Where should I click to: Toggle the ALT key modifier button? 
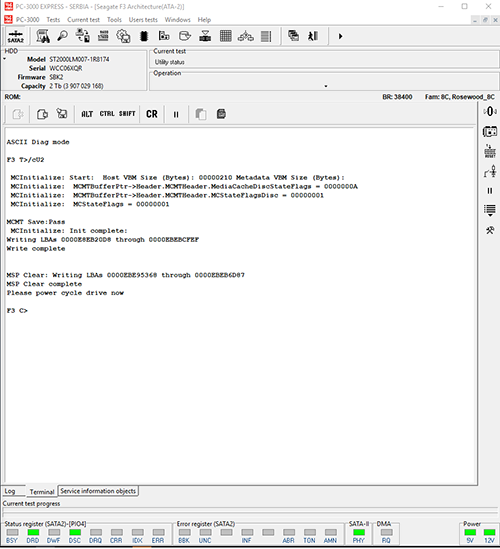pos(87,114)
